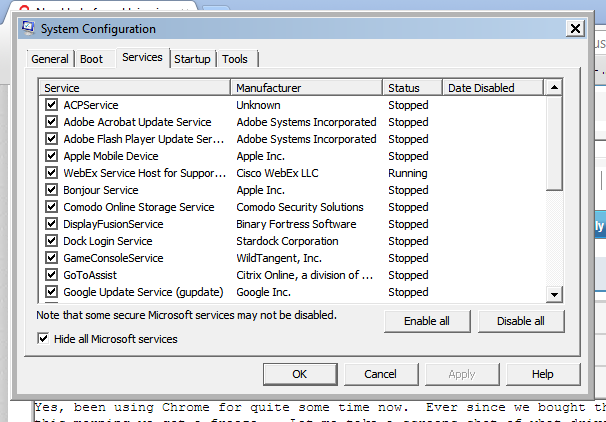Image resolution: width=606 pixels, height=422 pixels.
Task: Open Help for System Configuration
Action: click(543, 374)
